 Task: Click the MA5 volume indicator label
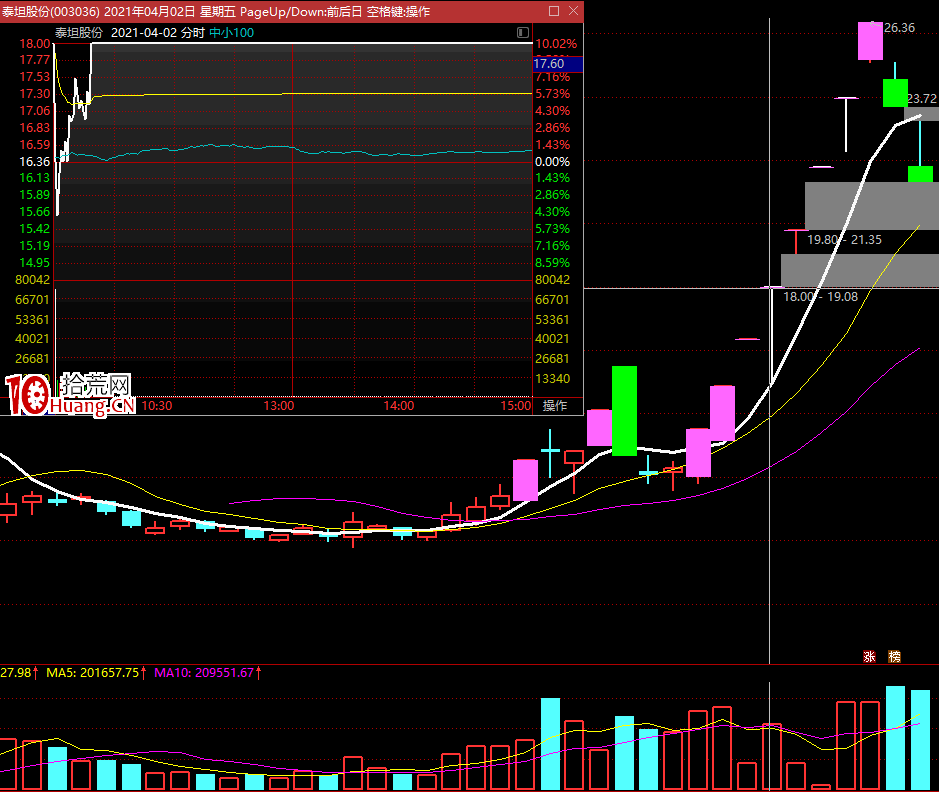[97, 673]
